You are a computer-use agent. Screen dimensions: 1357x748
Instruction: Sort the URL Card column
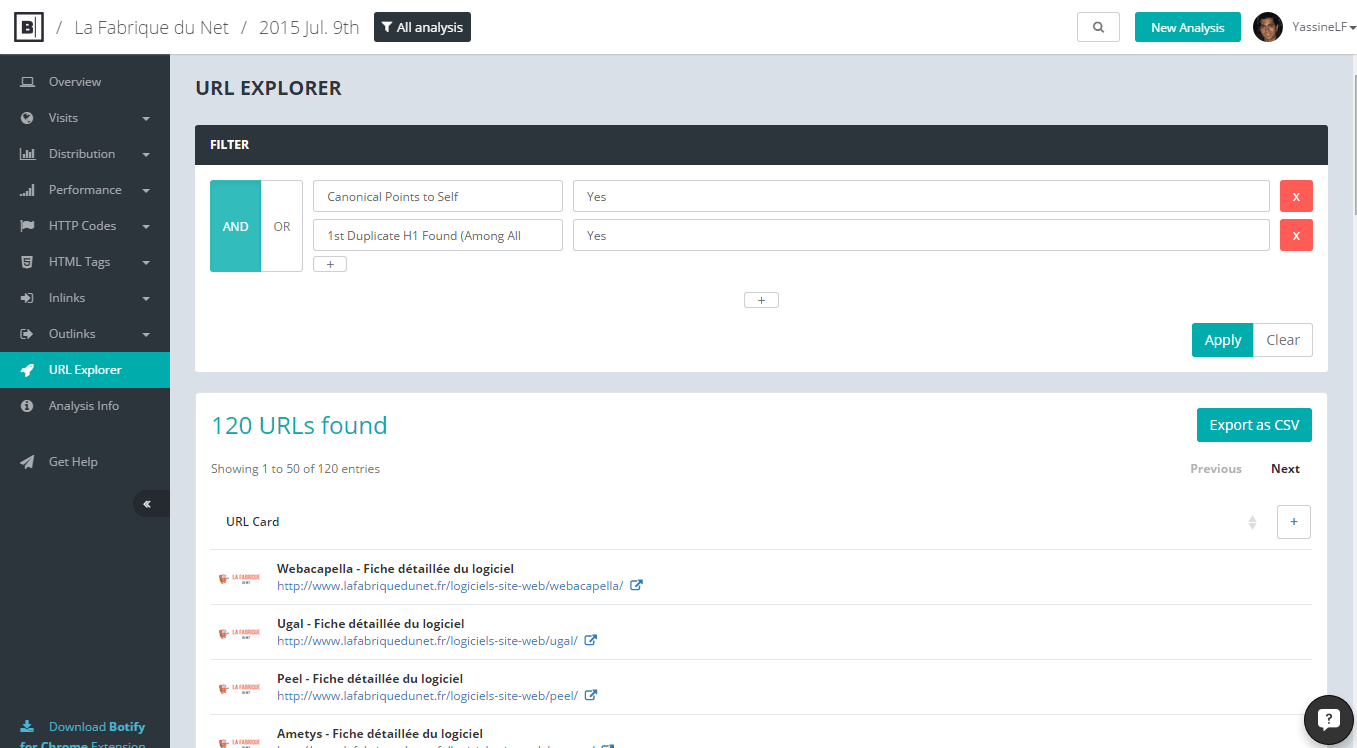(1251, 522)
